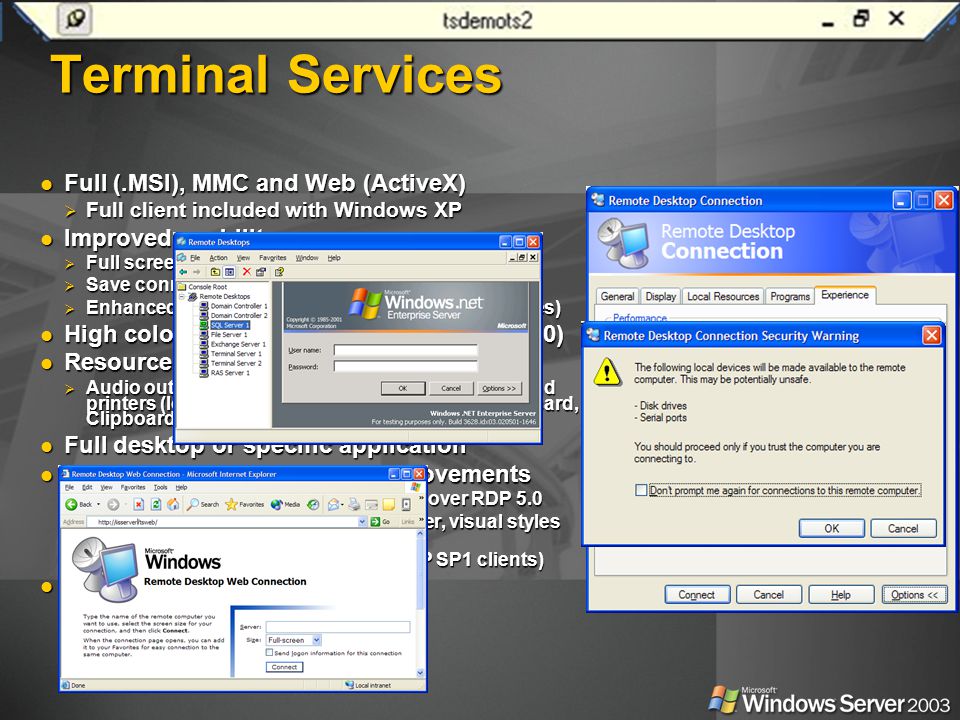The height and width of the screenshot is (720, 960).
Task: Click the Password field in logon dialog
Action: pyautogui.click(x=405, y=366)
